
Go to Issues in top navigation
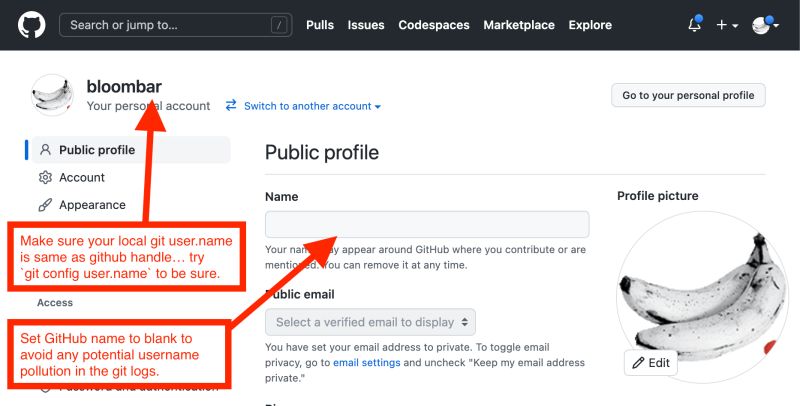[x=366, y=25]
